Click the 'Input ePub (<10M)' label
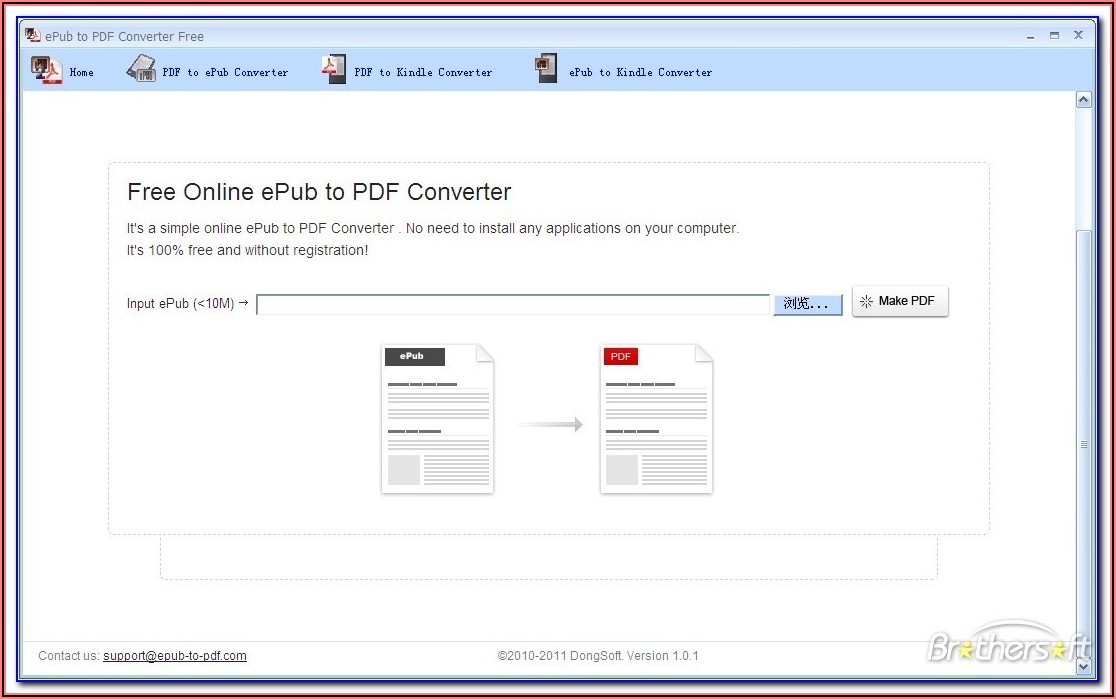The width and height of the screenshot is (1116, 699). pyautogui.click(x=180, y=303)
